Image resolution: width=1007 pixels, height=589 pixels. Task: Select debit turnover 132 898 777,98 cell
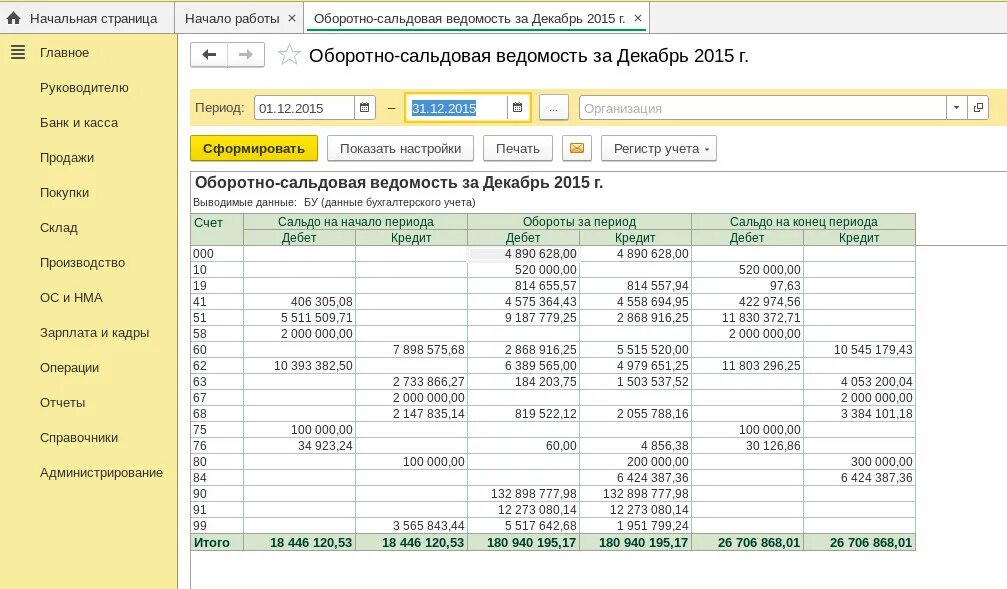(x=523, y=494)
